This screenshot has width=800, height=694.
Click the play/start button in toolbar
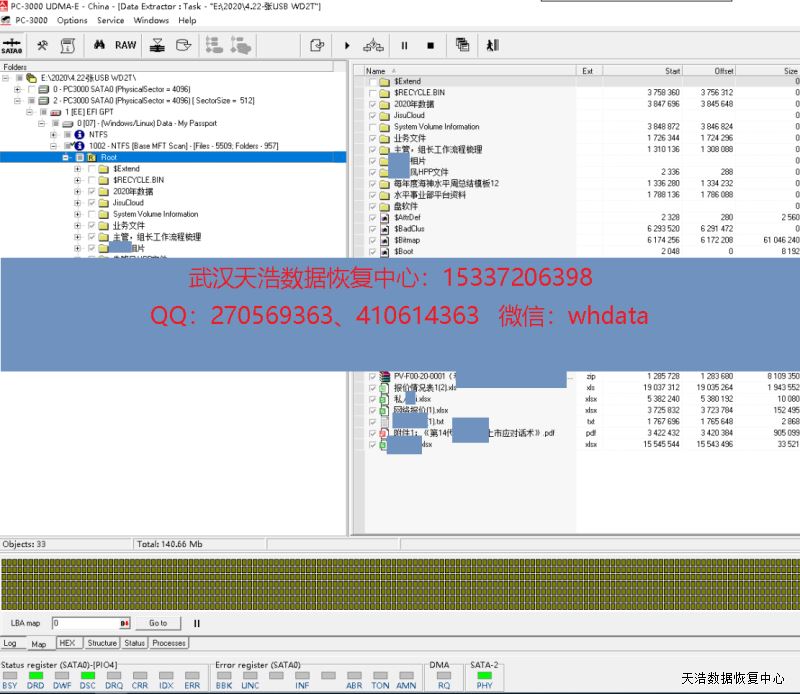click(x=347, y=45)
